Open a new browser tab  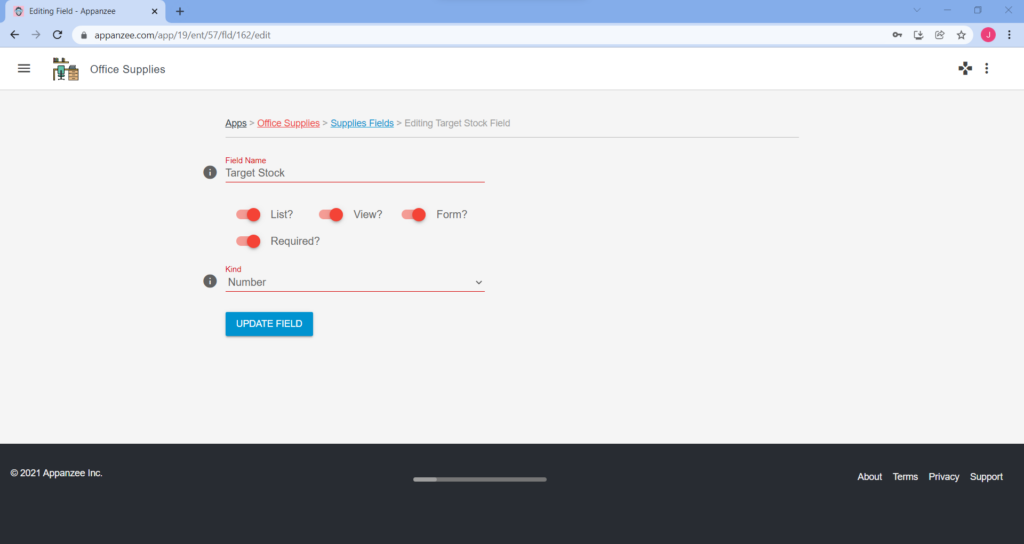coord(180,11)
